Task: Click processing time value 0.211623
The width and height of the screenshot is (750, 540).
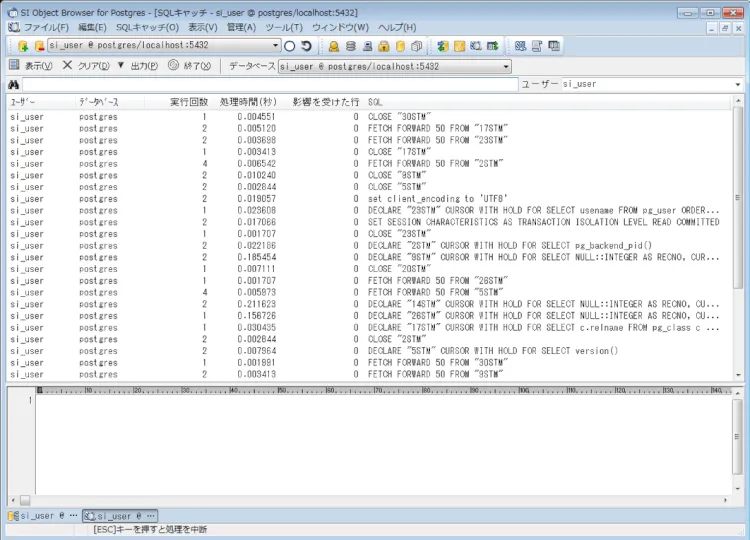Action: (256, 304)
